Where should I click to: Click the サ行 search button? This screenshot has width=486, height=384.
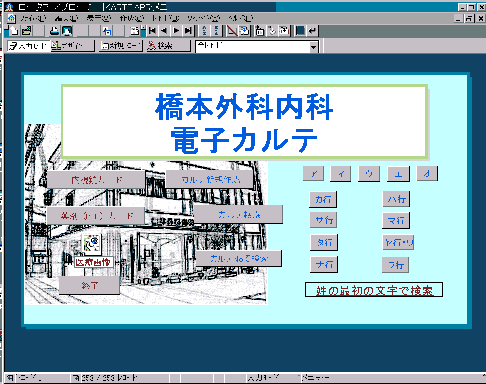(323, 220)
